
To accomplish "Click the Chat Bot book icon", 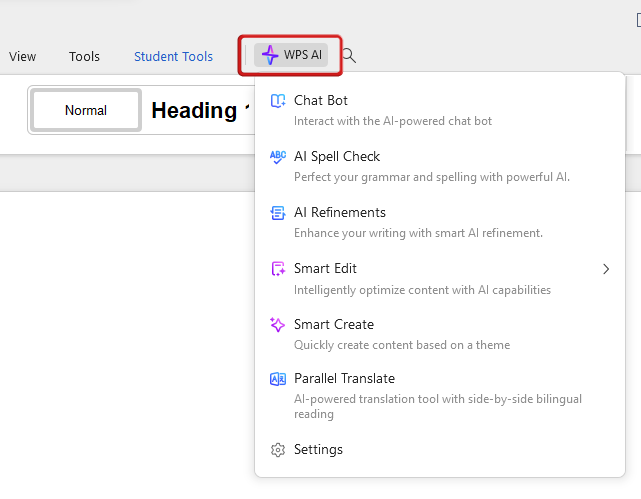I will coord(278,101).
